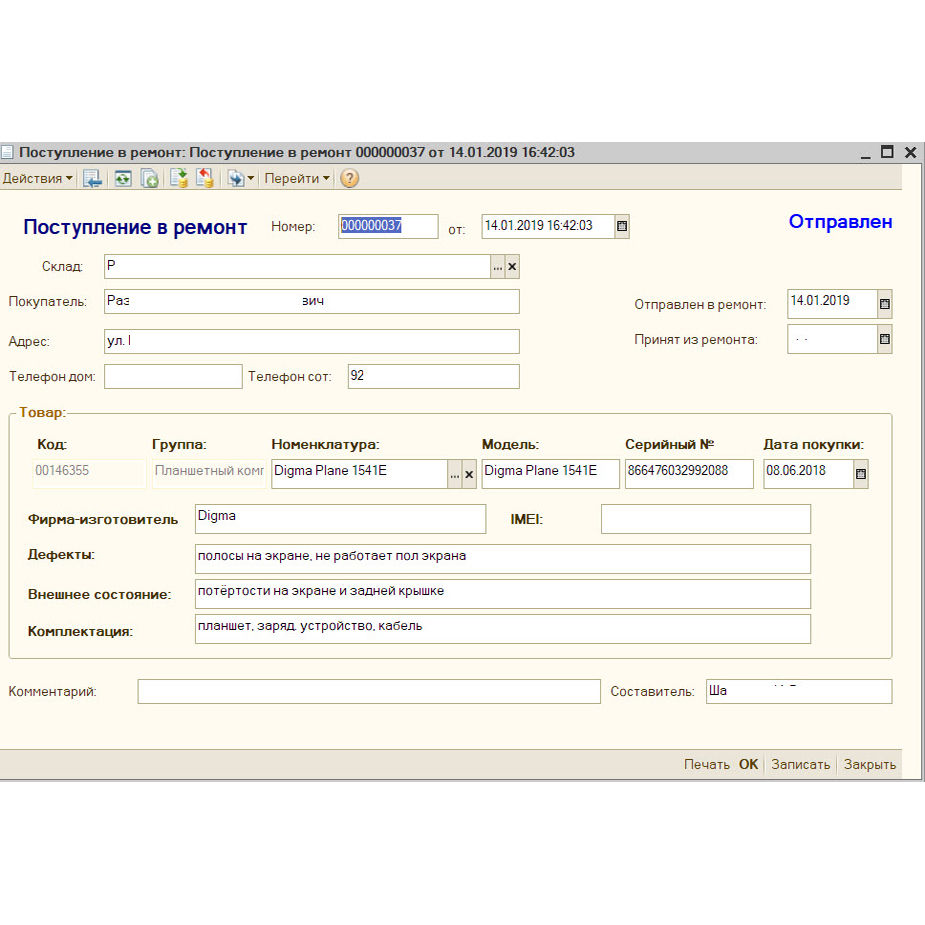Viewport: 925px width, 925px height.
Task: Open the Перейти menu
Action: coord(297,178)
